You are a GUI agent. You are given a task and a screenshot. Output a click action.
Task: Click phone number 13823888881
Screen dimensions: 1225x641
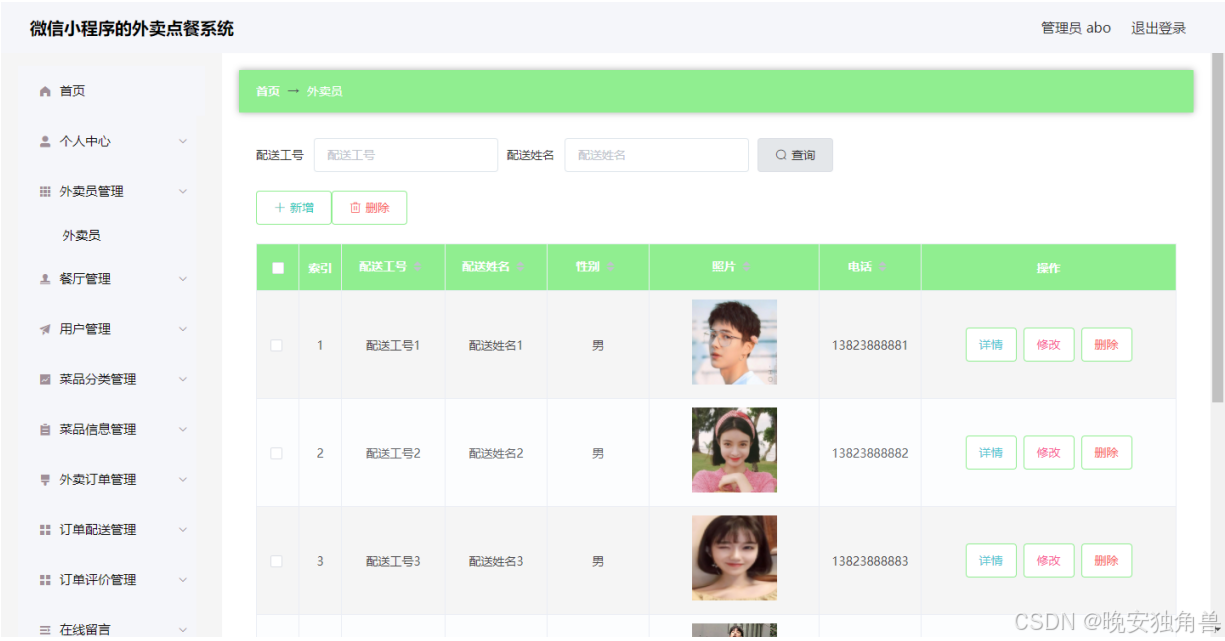click(870, 346)
